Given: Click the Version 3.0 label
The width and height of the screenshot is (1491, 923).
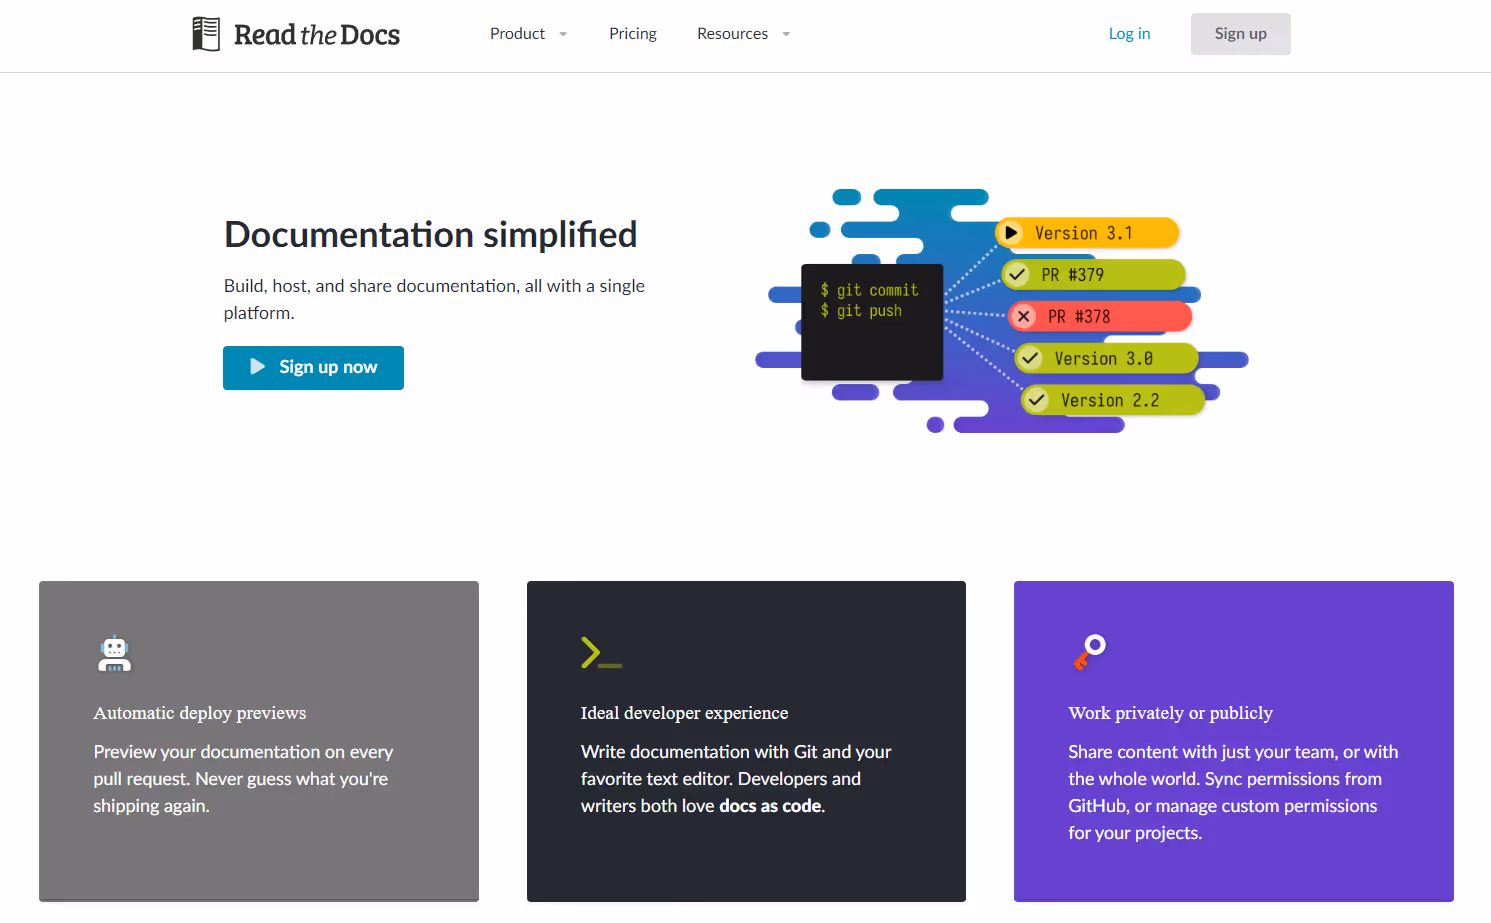Looking at the screenshot, I should pyautogui.click(x=1105, y=358).
